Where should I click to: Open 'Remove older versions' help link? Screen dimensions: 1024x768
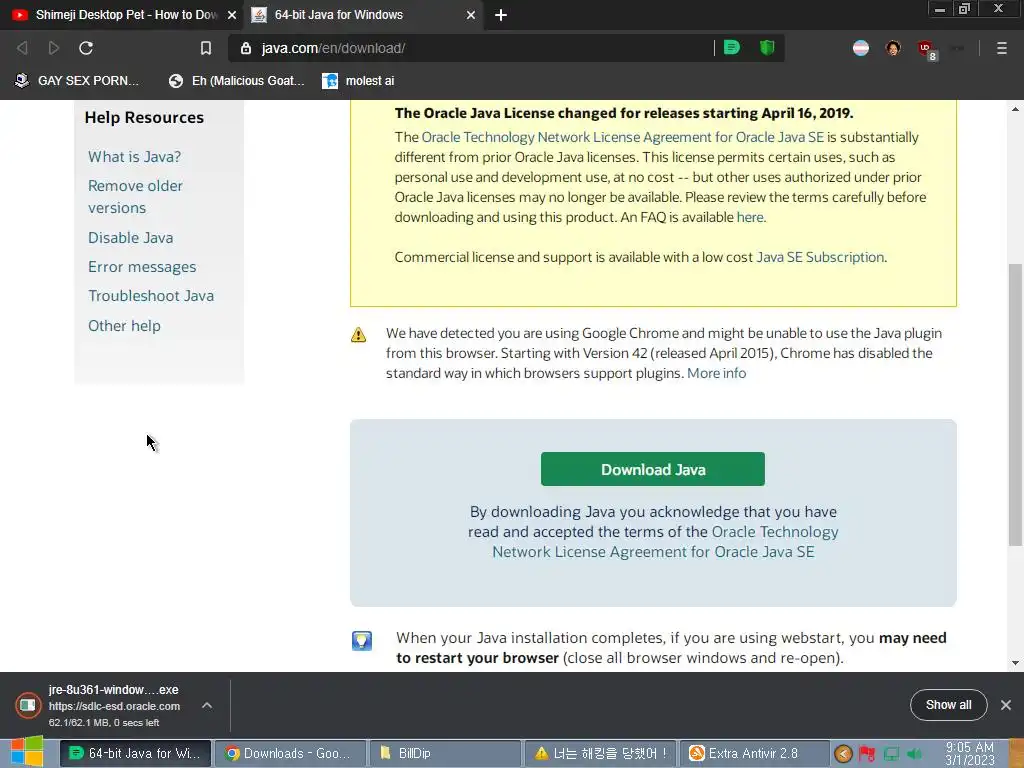135,197
